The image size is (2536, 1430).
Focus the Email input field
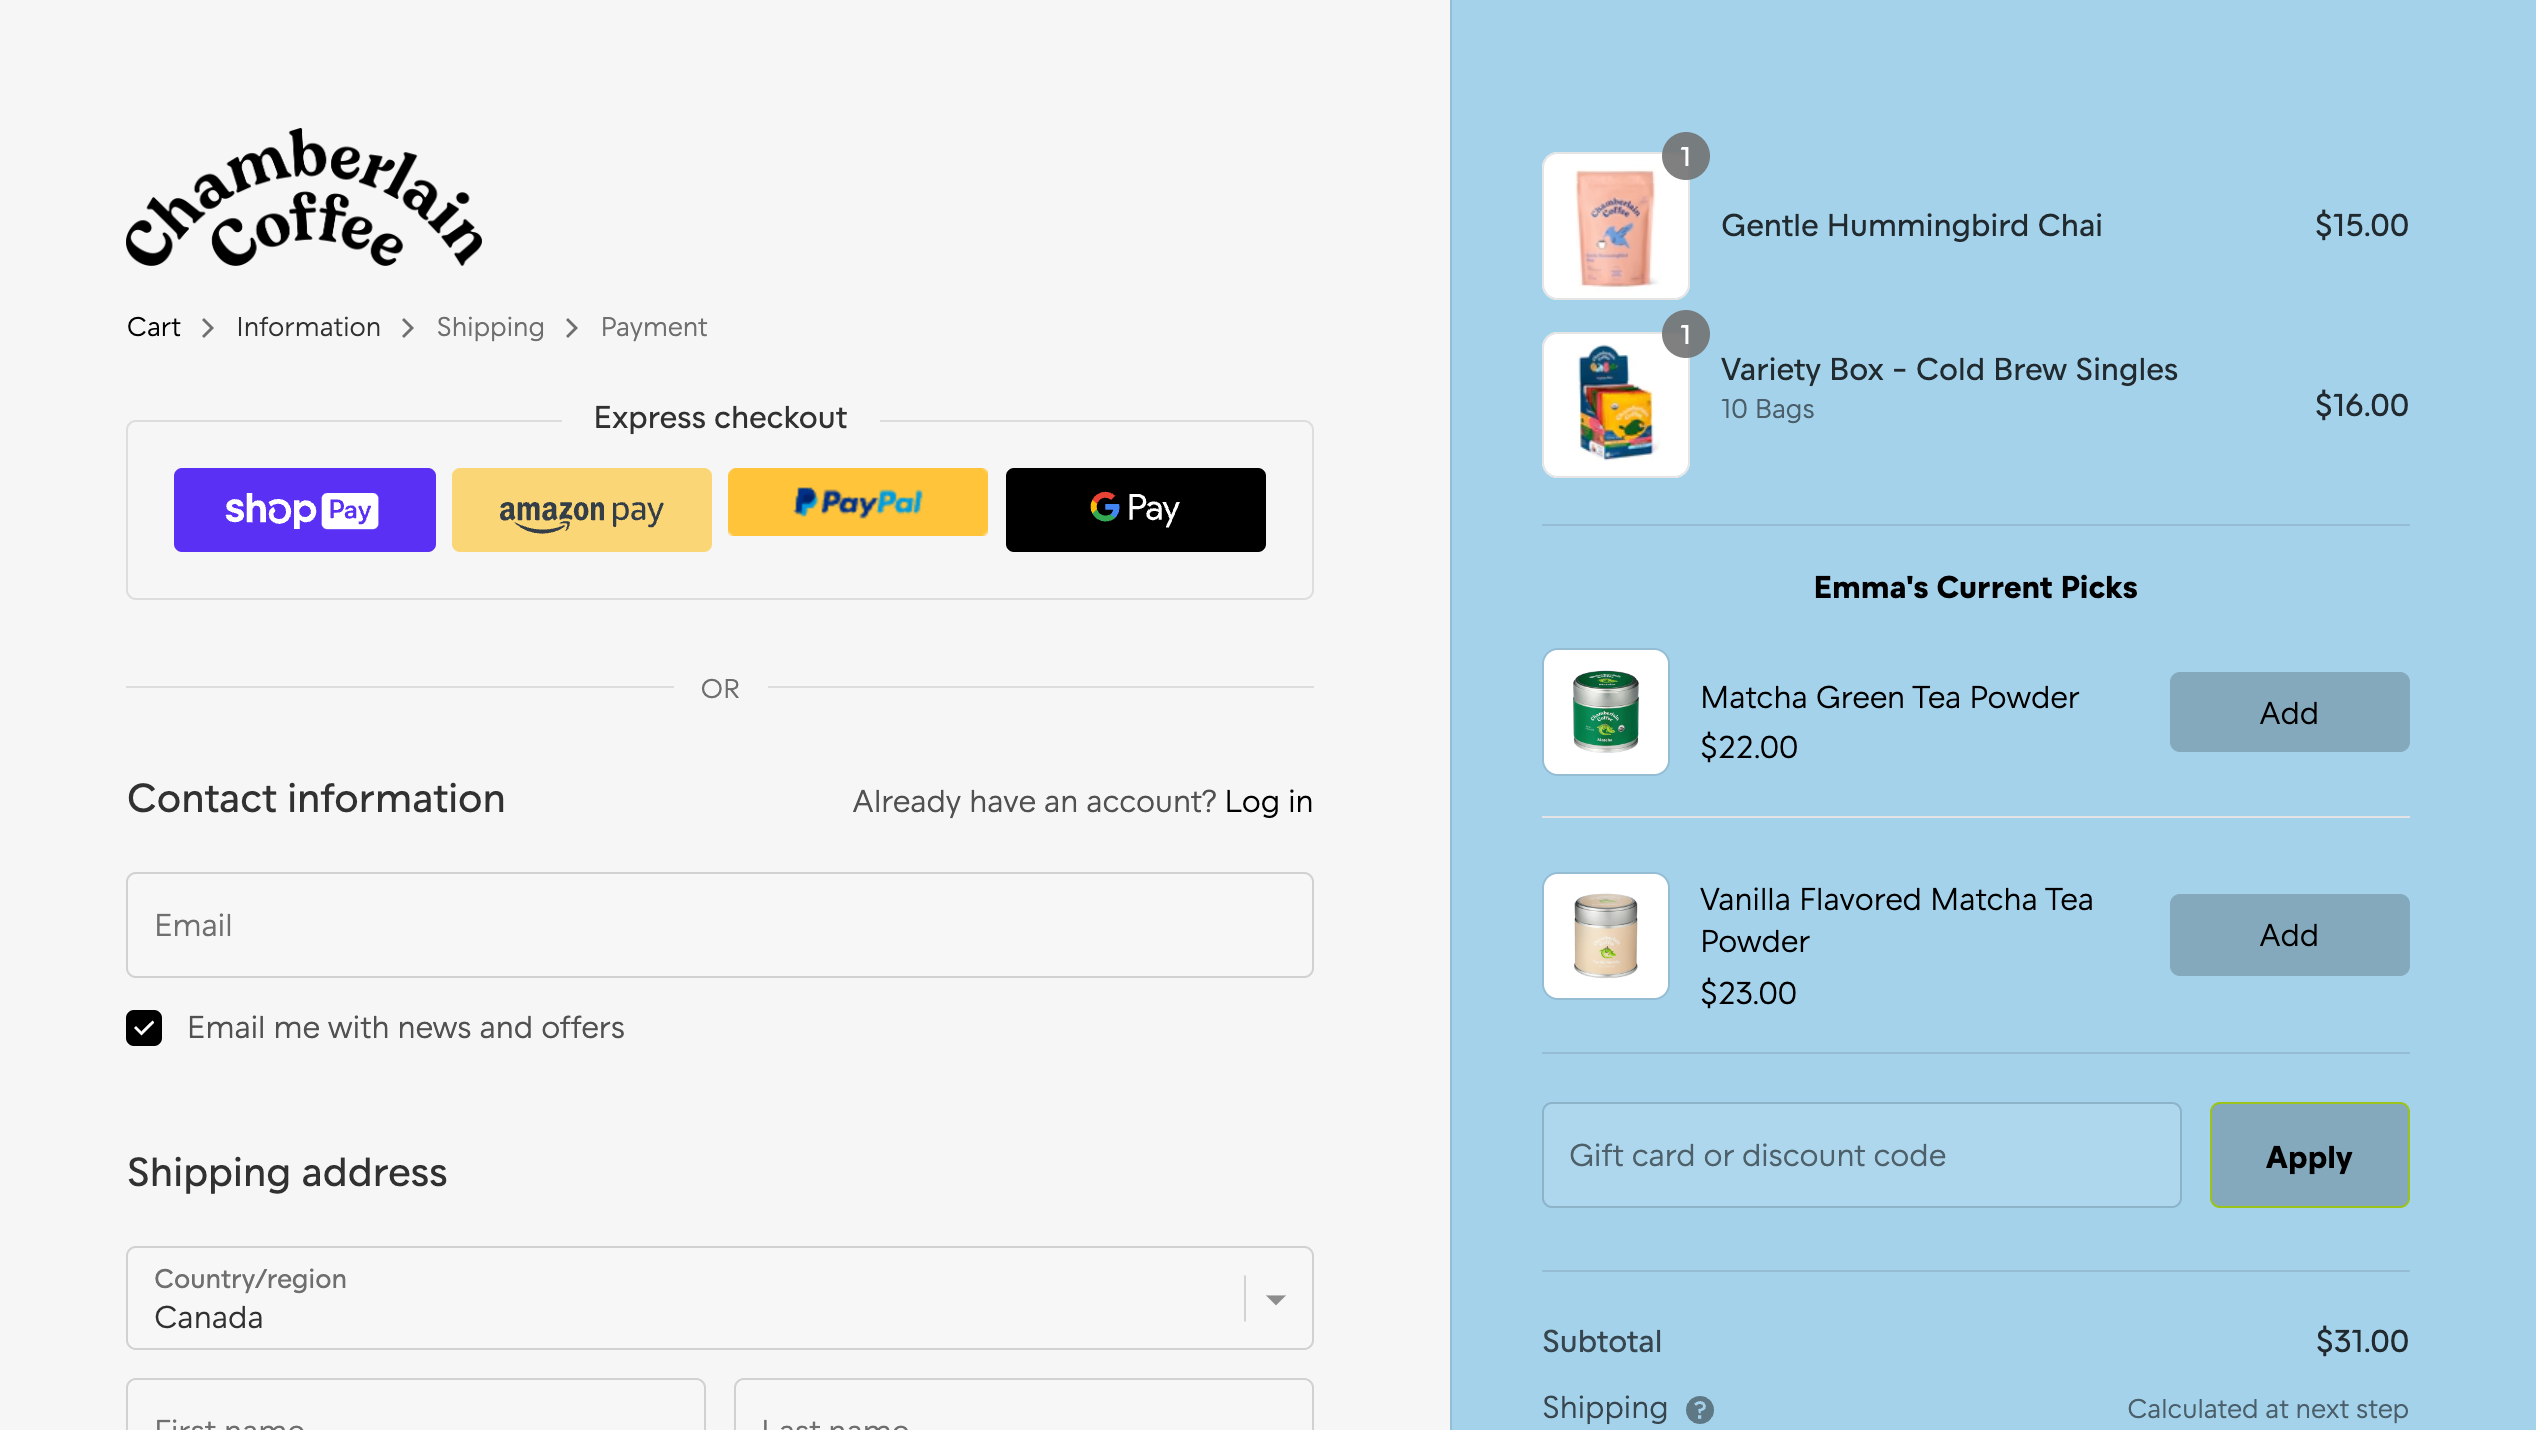[720, 925]
